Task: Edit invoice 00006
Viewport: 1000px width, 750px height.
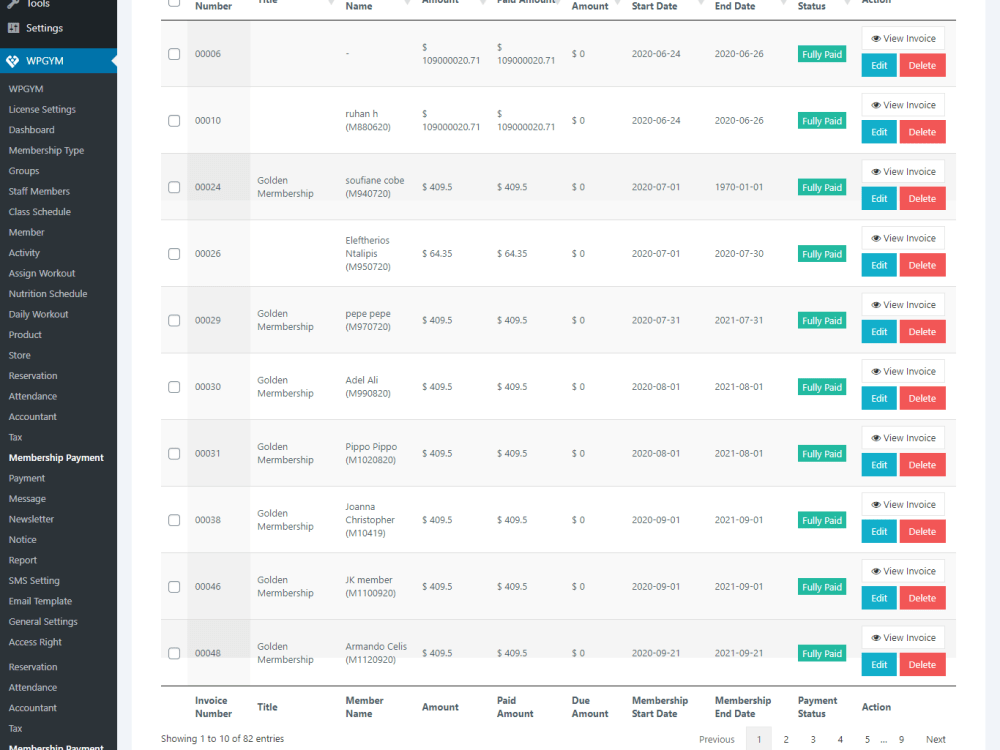Action: point(879,65)
